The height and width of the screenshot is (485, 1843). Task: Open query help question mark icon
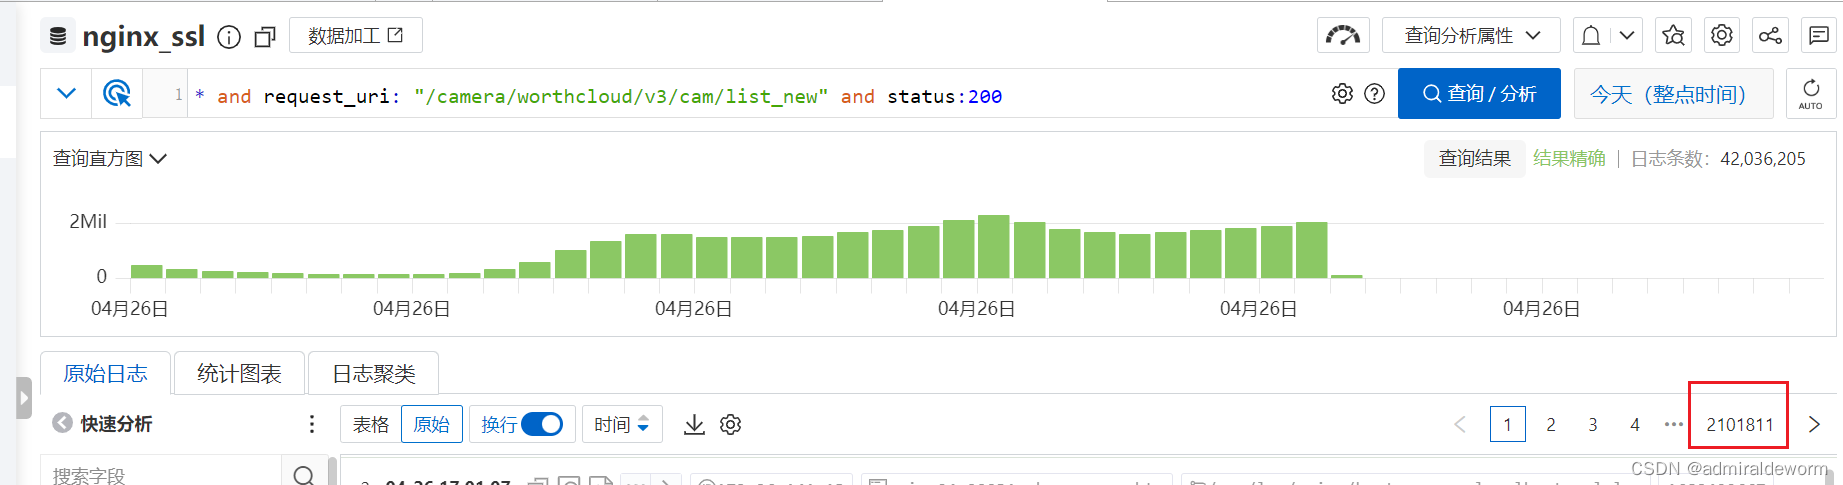coord(1375,93)
